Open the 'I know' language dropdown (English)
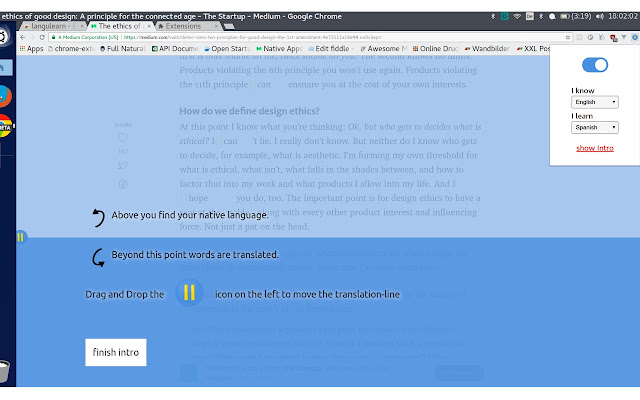The width and height of the screenshot is (640, 400). [x=595, y=102]
